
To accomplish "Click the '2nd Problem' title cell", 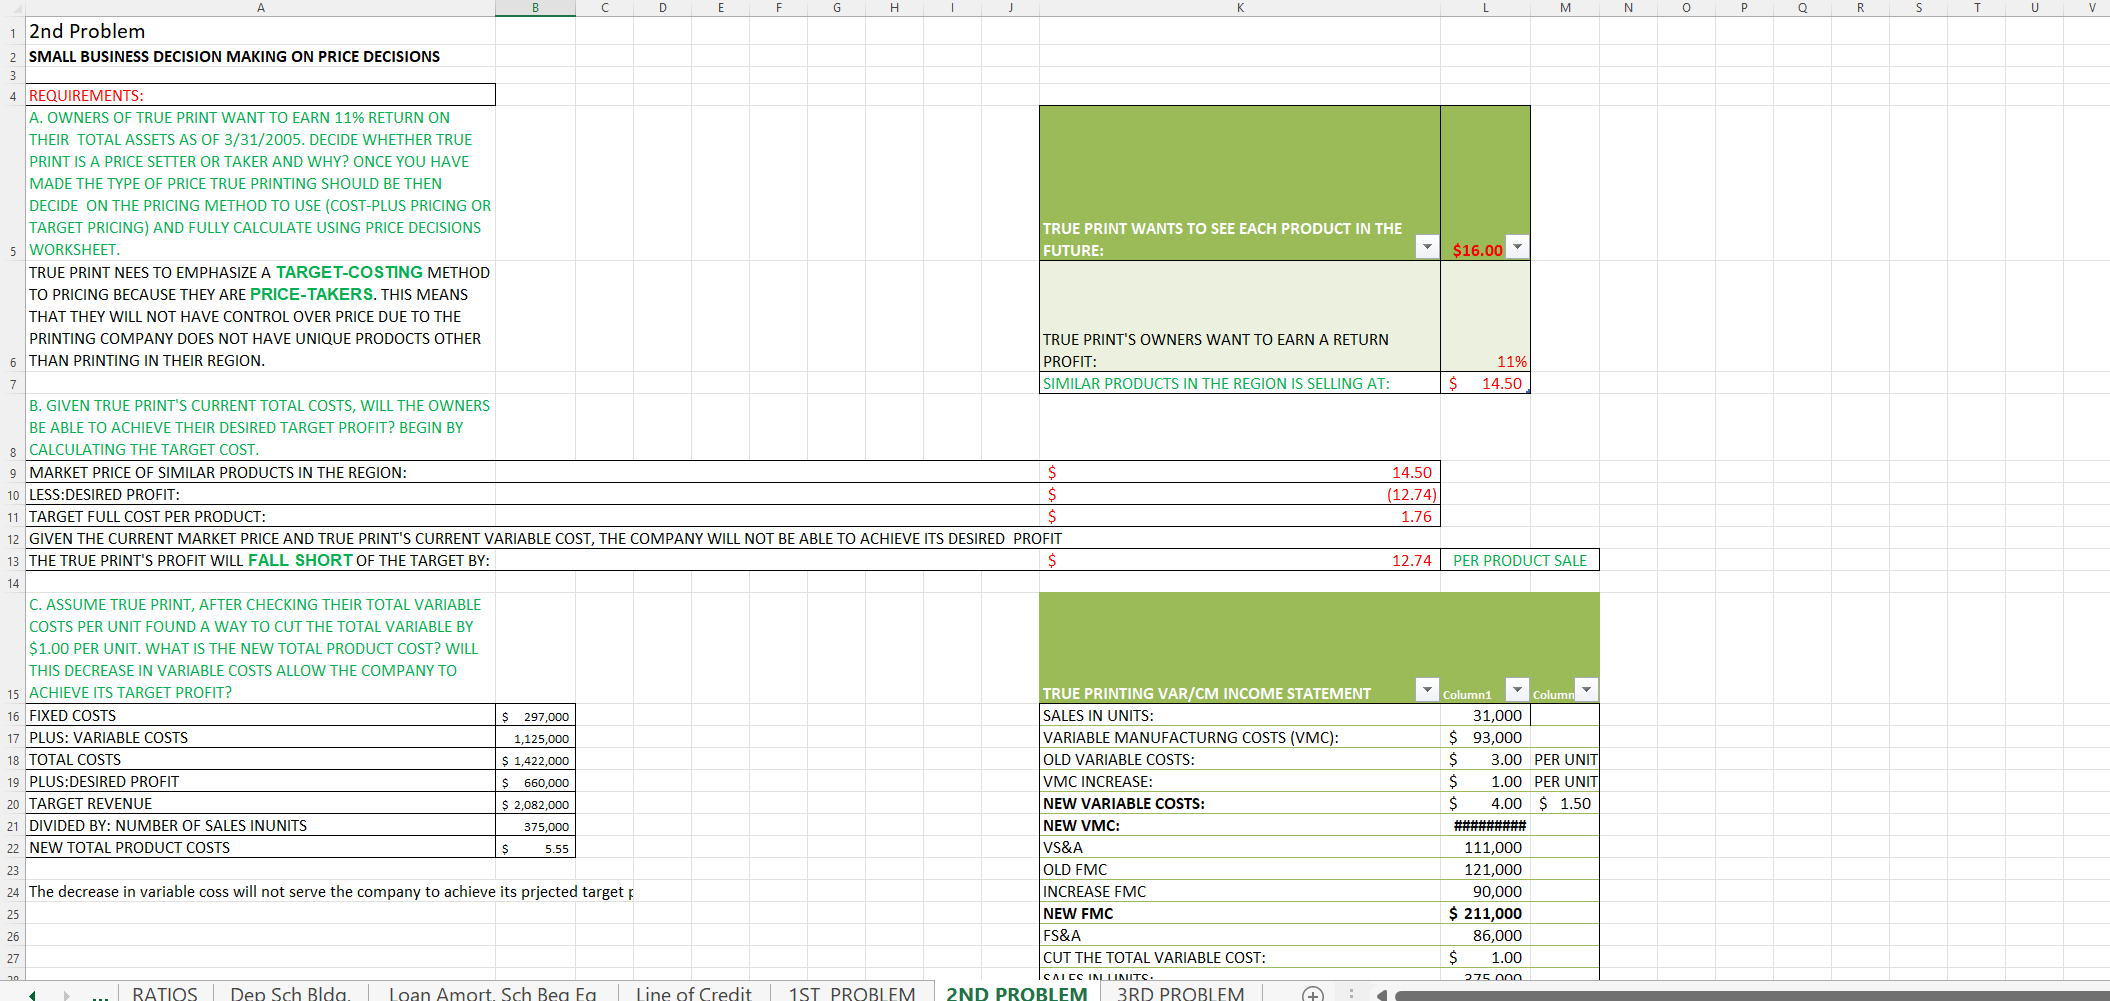I will click(261, 31).
